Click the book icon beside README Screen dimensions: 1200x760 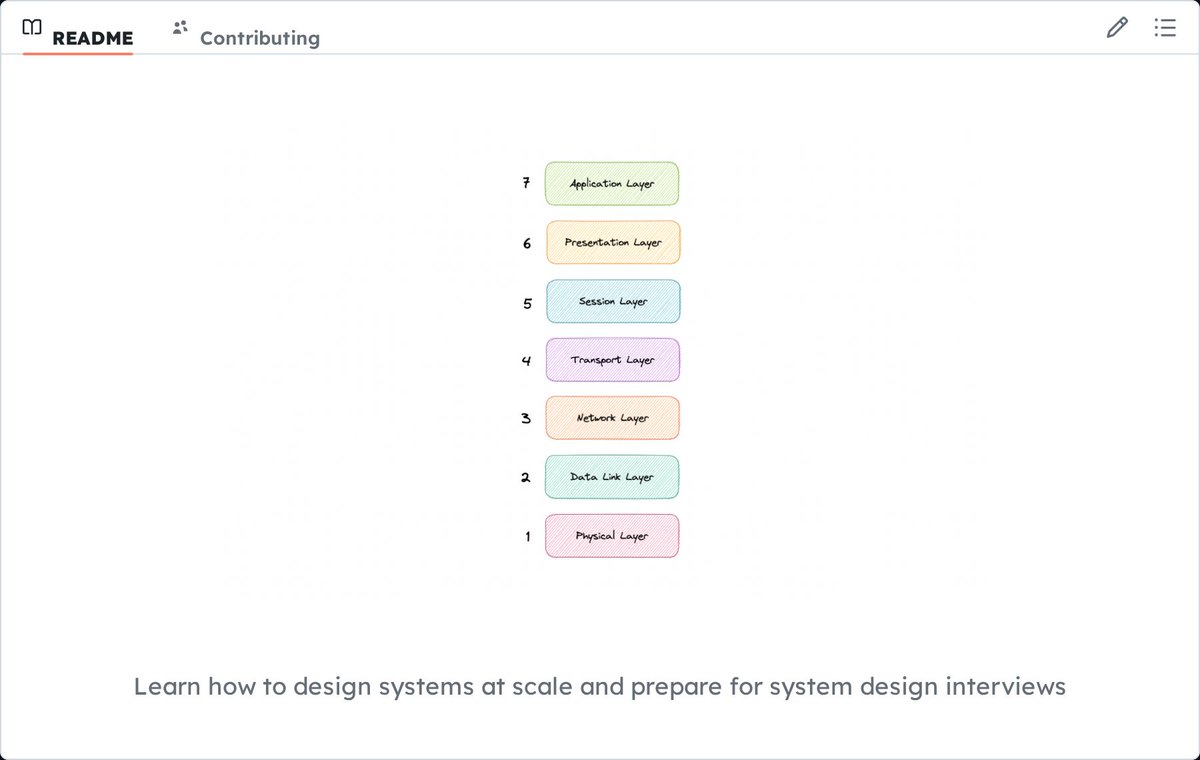33,27
